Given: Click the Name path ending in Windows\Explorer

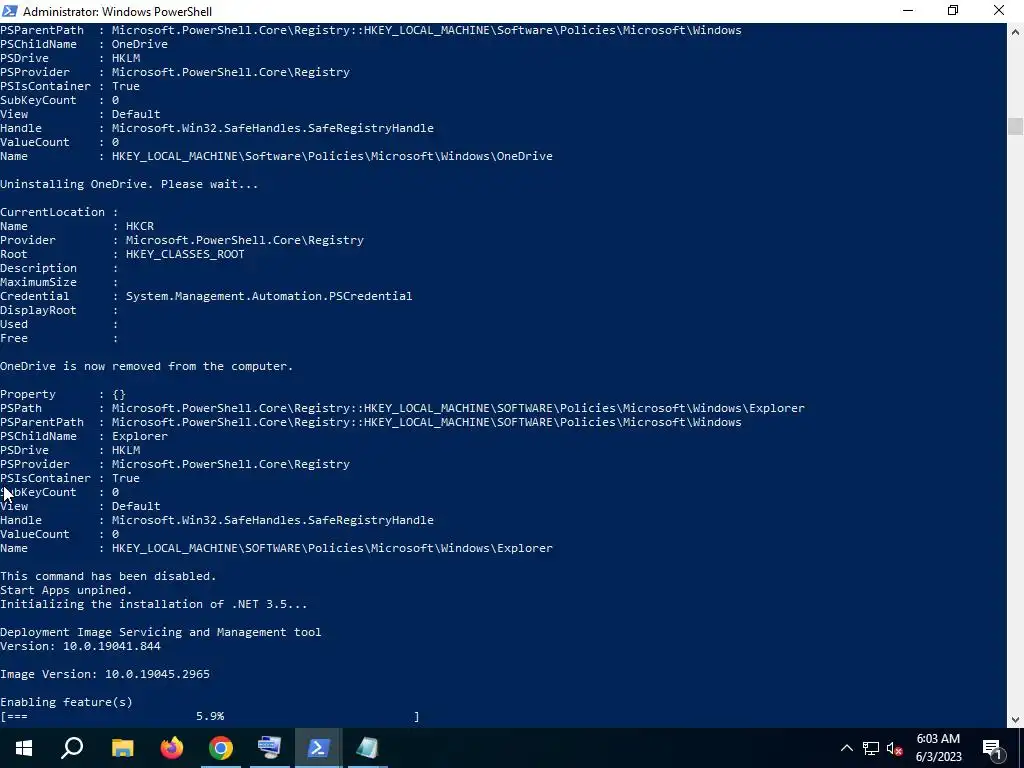Looking at the screenshot, I should [x=332, y=548].
